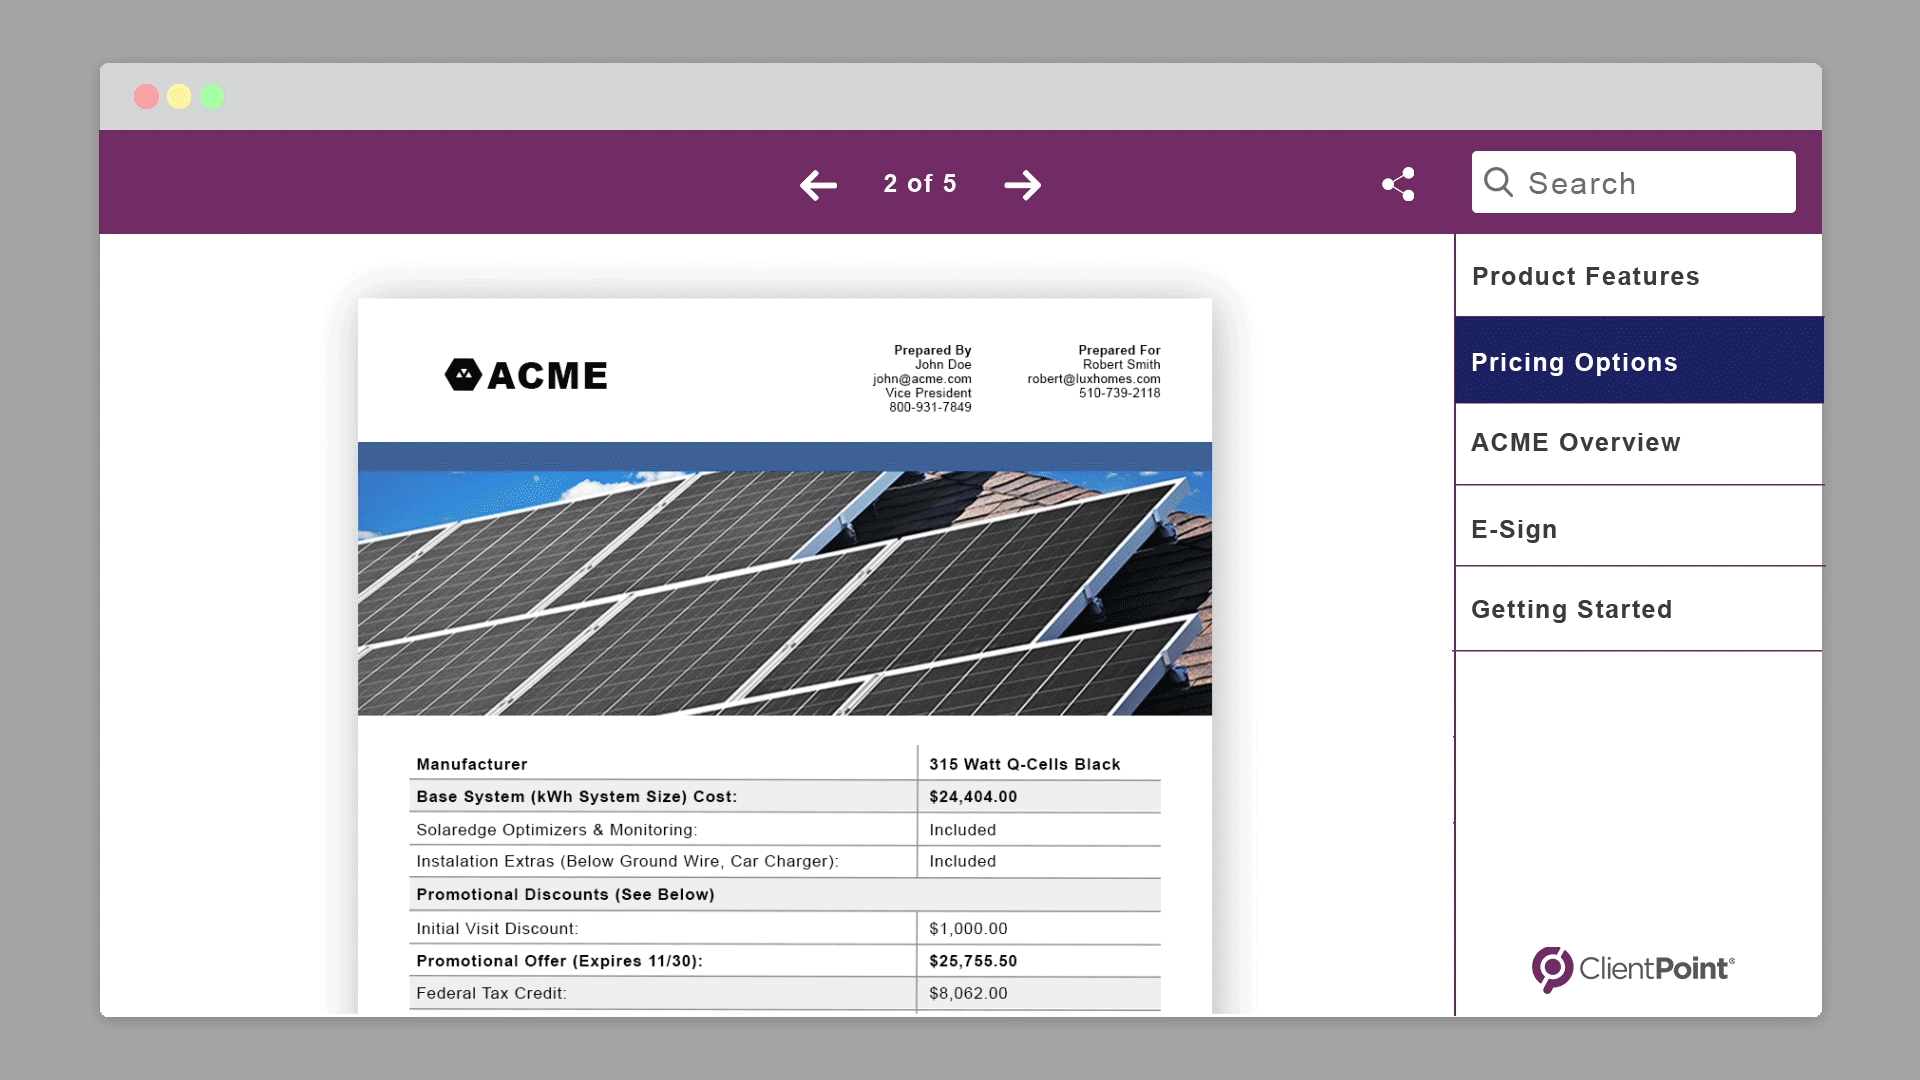Click robert@luxhomes.com email address
Viewport: 1920px width, 1080px height.
pyautogui.click(x=1093, y=379)
